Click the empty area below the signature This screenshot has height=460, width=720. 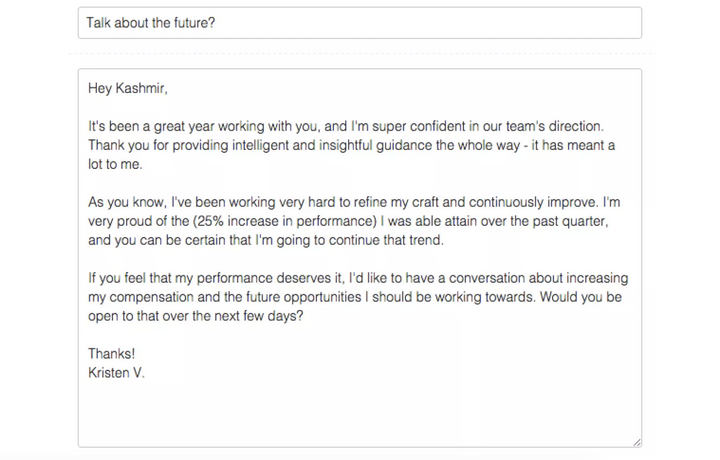click(x=360, y=413)
